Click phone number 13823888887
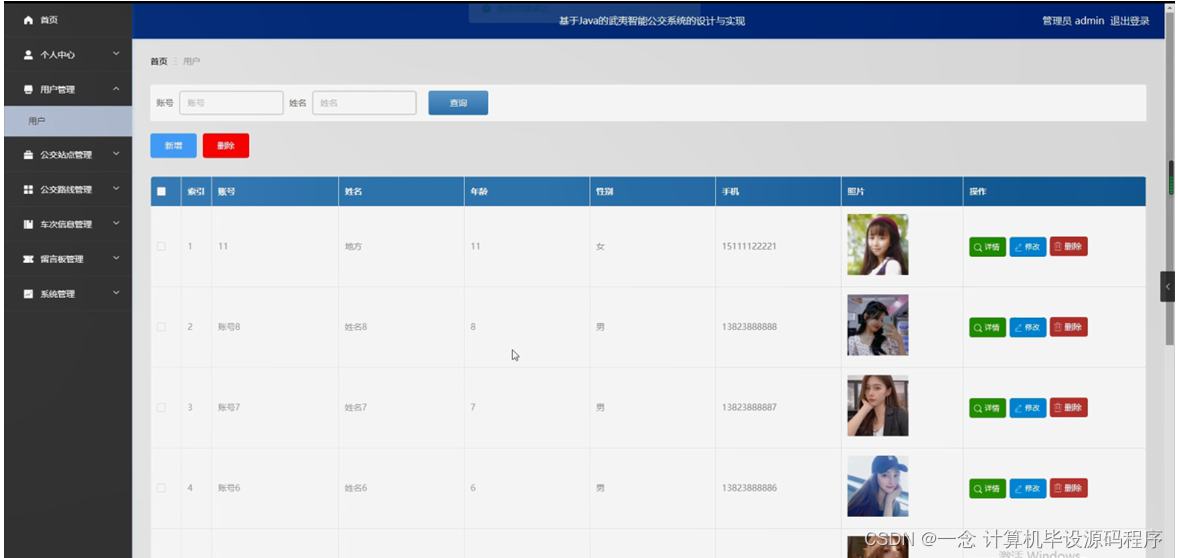1178x558 pixels. 749,407
